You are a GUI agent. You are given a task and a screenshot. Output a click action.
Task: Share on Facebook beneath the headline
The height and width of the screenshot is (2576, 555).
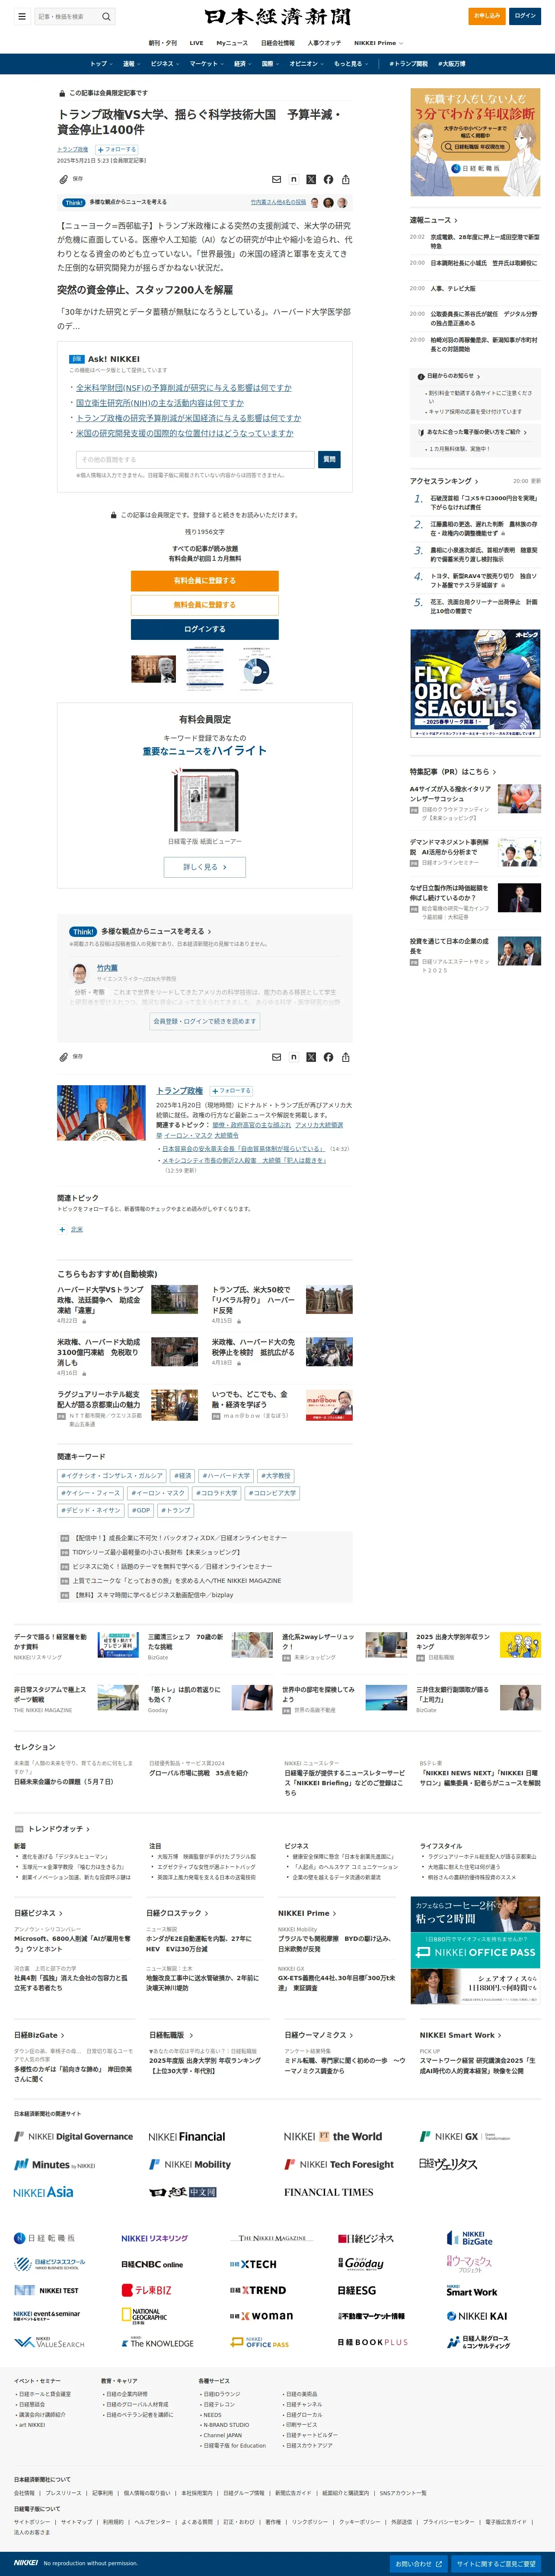(328, 179)
